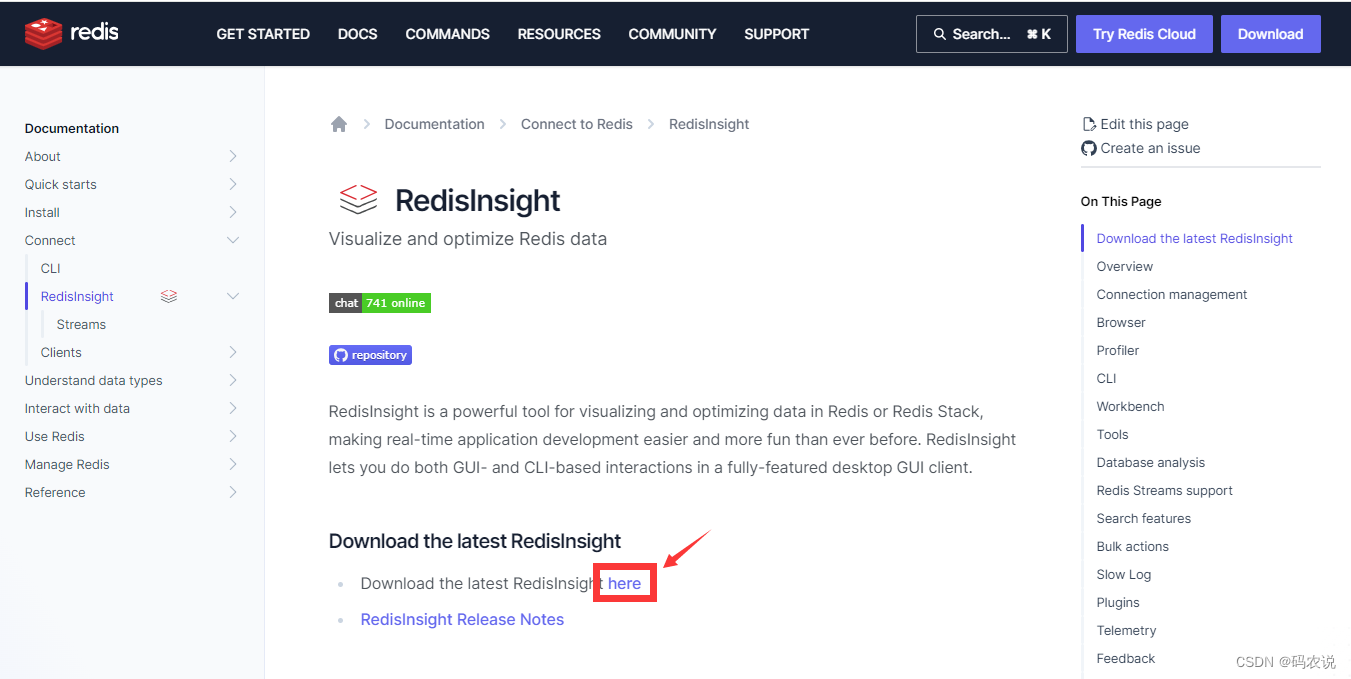Click the Download button in the header
Screen dimensions: 1351x679
[x=1271, y=34]
